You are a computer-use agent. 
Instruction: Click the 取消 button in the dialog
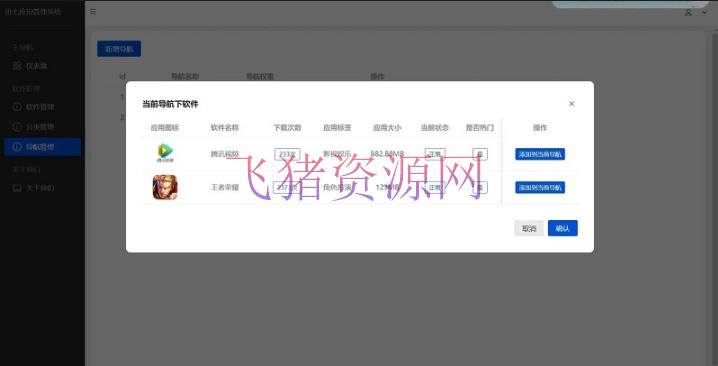pos(529,228)
